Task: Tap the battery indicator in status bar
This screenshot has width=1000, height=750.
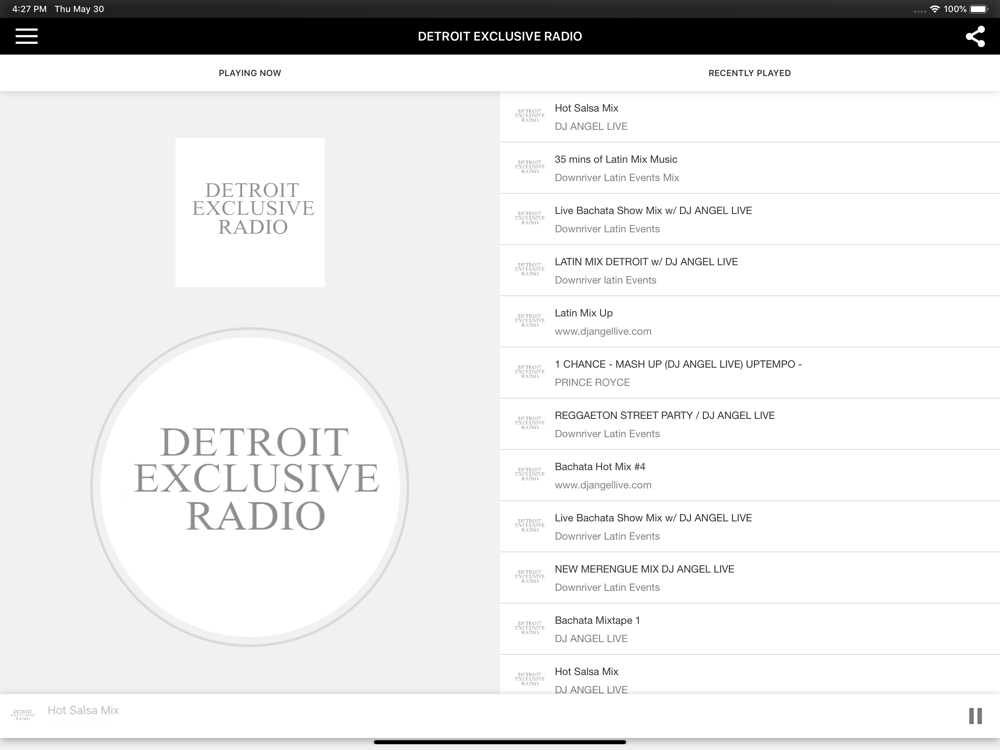Action: pos(978,9)
